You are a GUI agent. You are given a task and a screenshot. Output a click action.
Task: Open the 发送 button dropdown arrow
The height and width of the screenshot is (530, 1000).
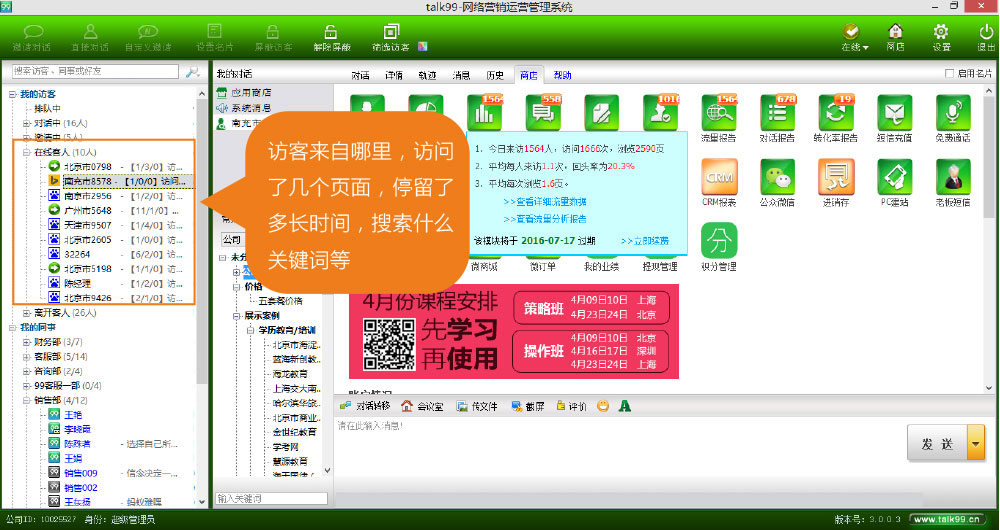pos(976,442)
